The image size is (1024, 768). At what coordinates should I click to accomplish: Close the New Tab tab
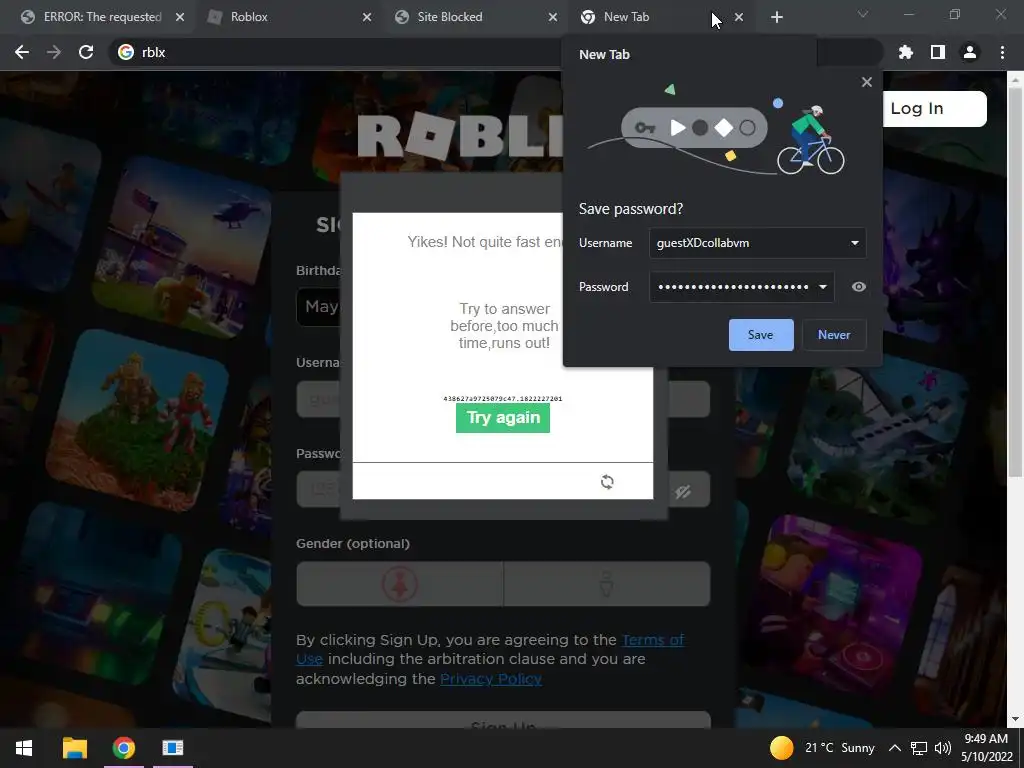(x=739, y=17)
